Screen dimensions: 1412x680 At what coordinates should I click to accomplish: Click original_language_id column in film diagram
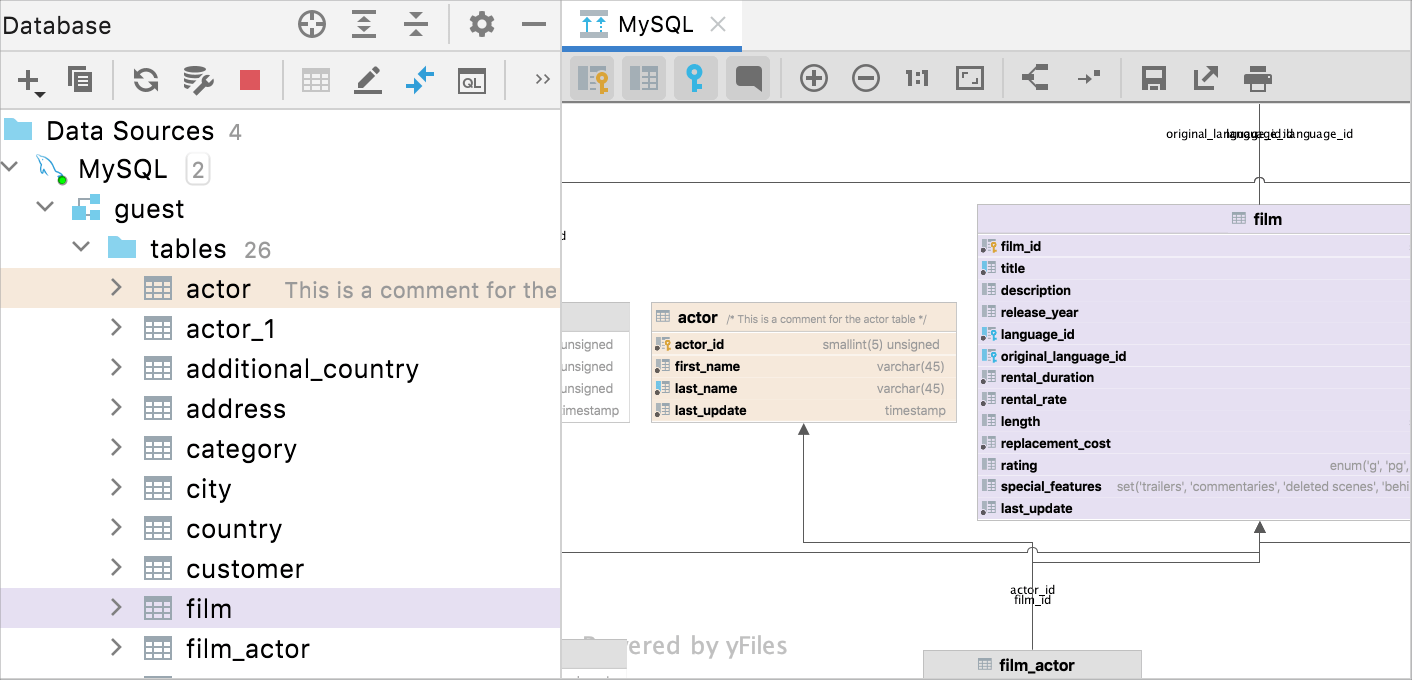click(x=1194, y=356)
